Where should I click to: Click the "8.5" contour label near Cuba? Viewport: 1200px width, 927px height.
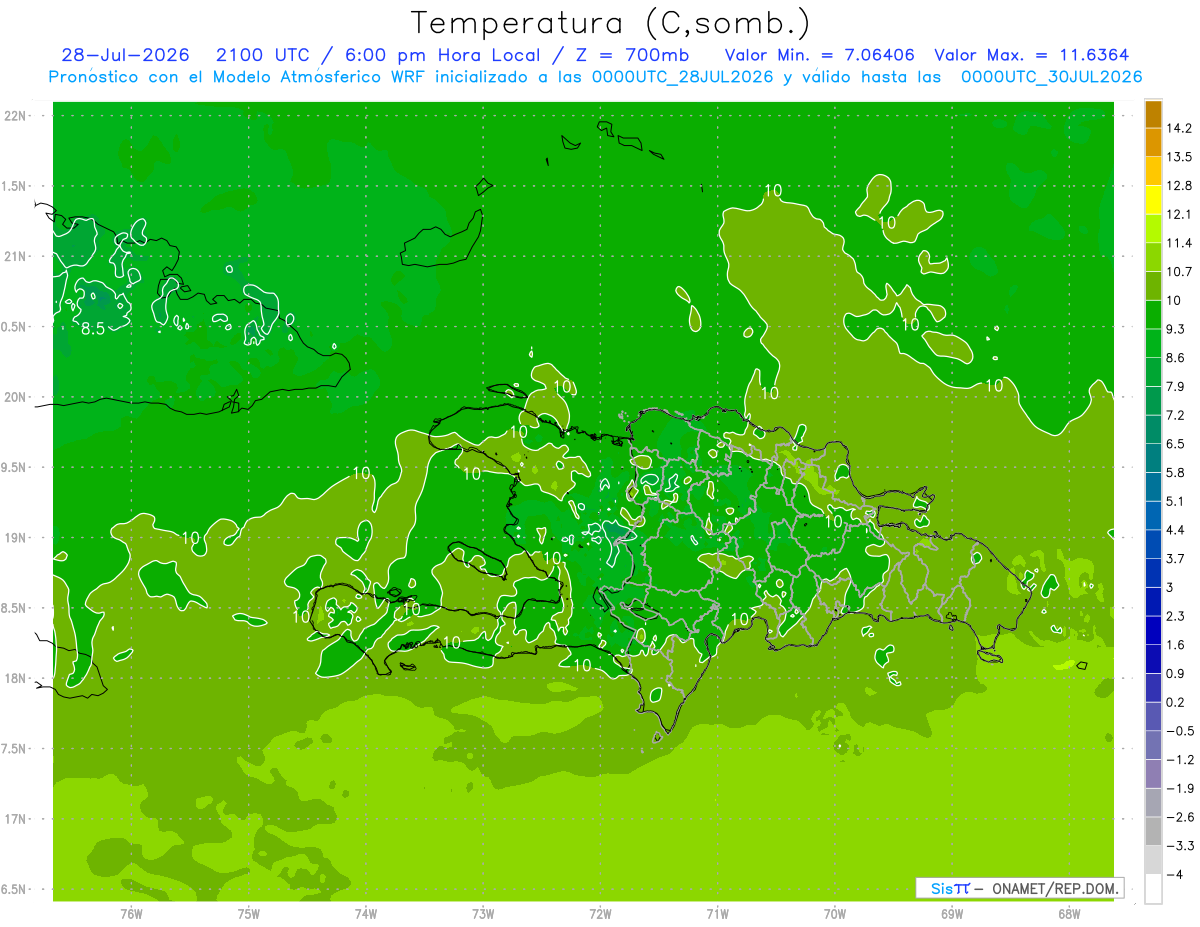92,328
